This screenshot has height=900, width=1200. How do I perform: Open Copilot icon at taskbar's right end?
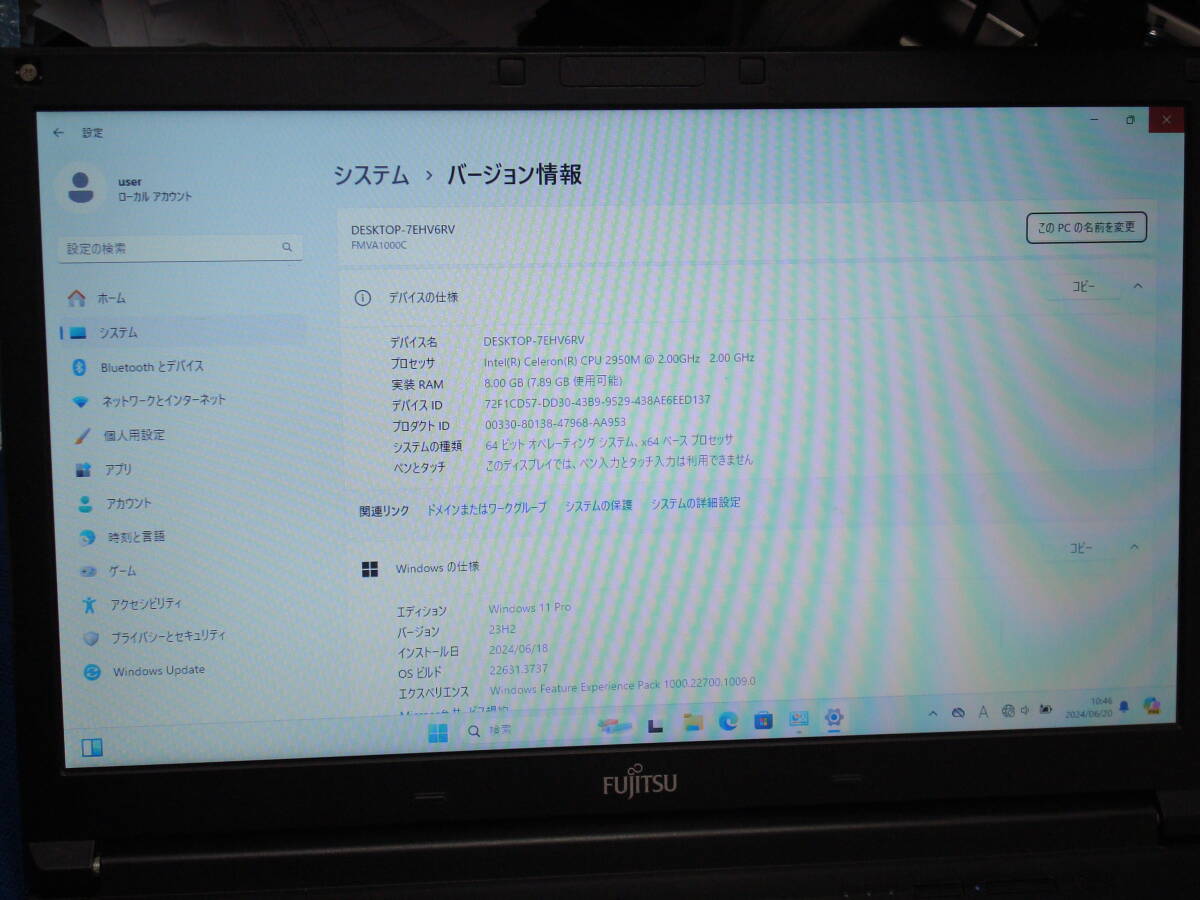tap(1151, 705)
